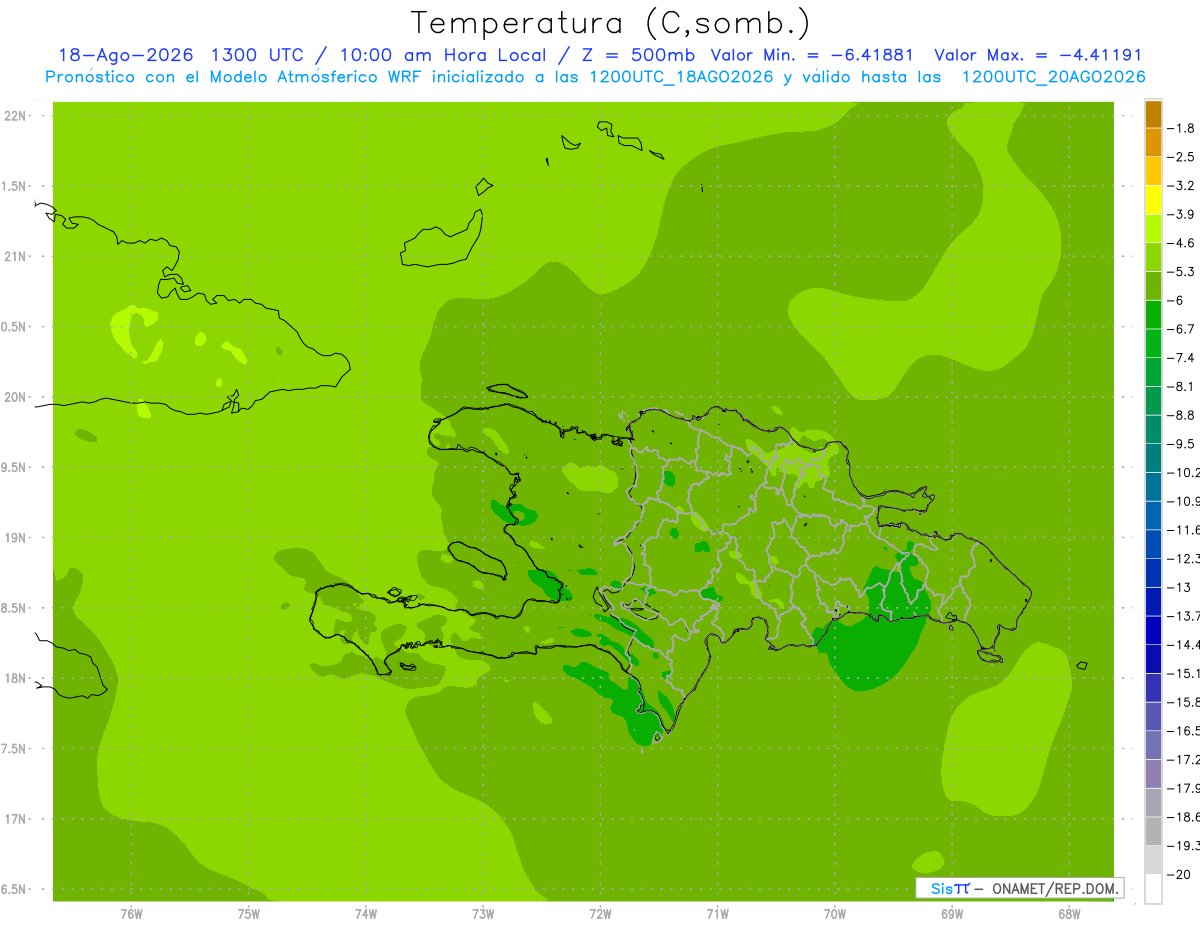This screenshot has width=1200, height=927.
Task: Pick the colorbar segment between -8.1 and -8.8
Action: (x=1153, y=400)
